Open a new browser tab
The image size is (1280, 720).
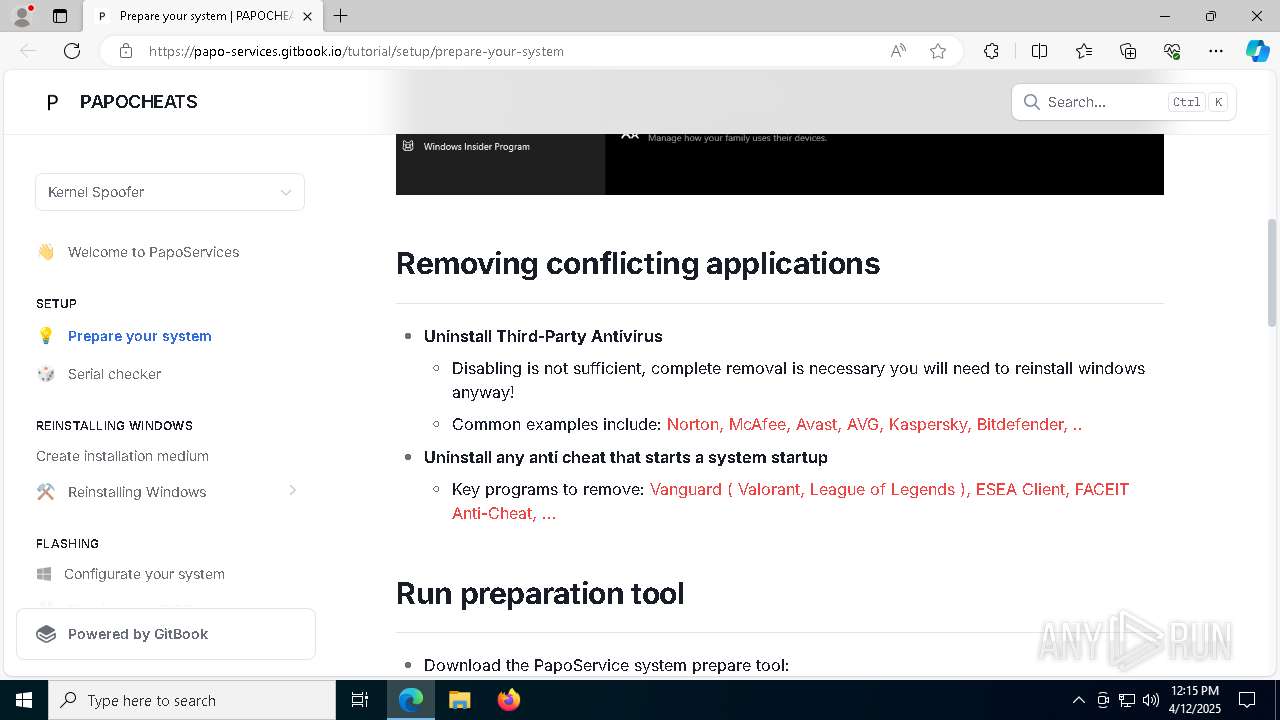(341, 16)
